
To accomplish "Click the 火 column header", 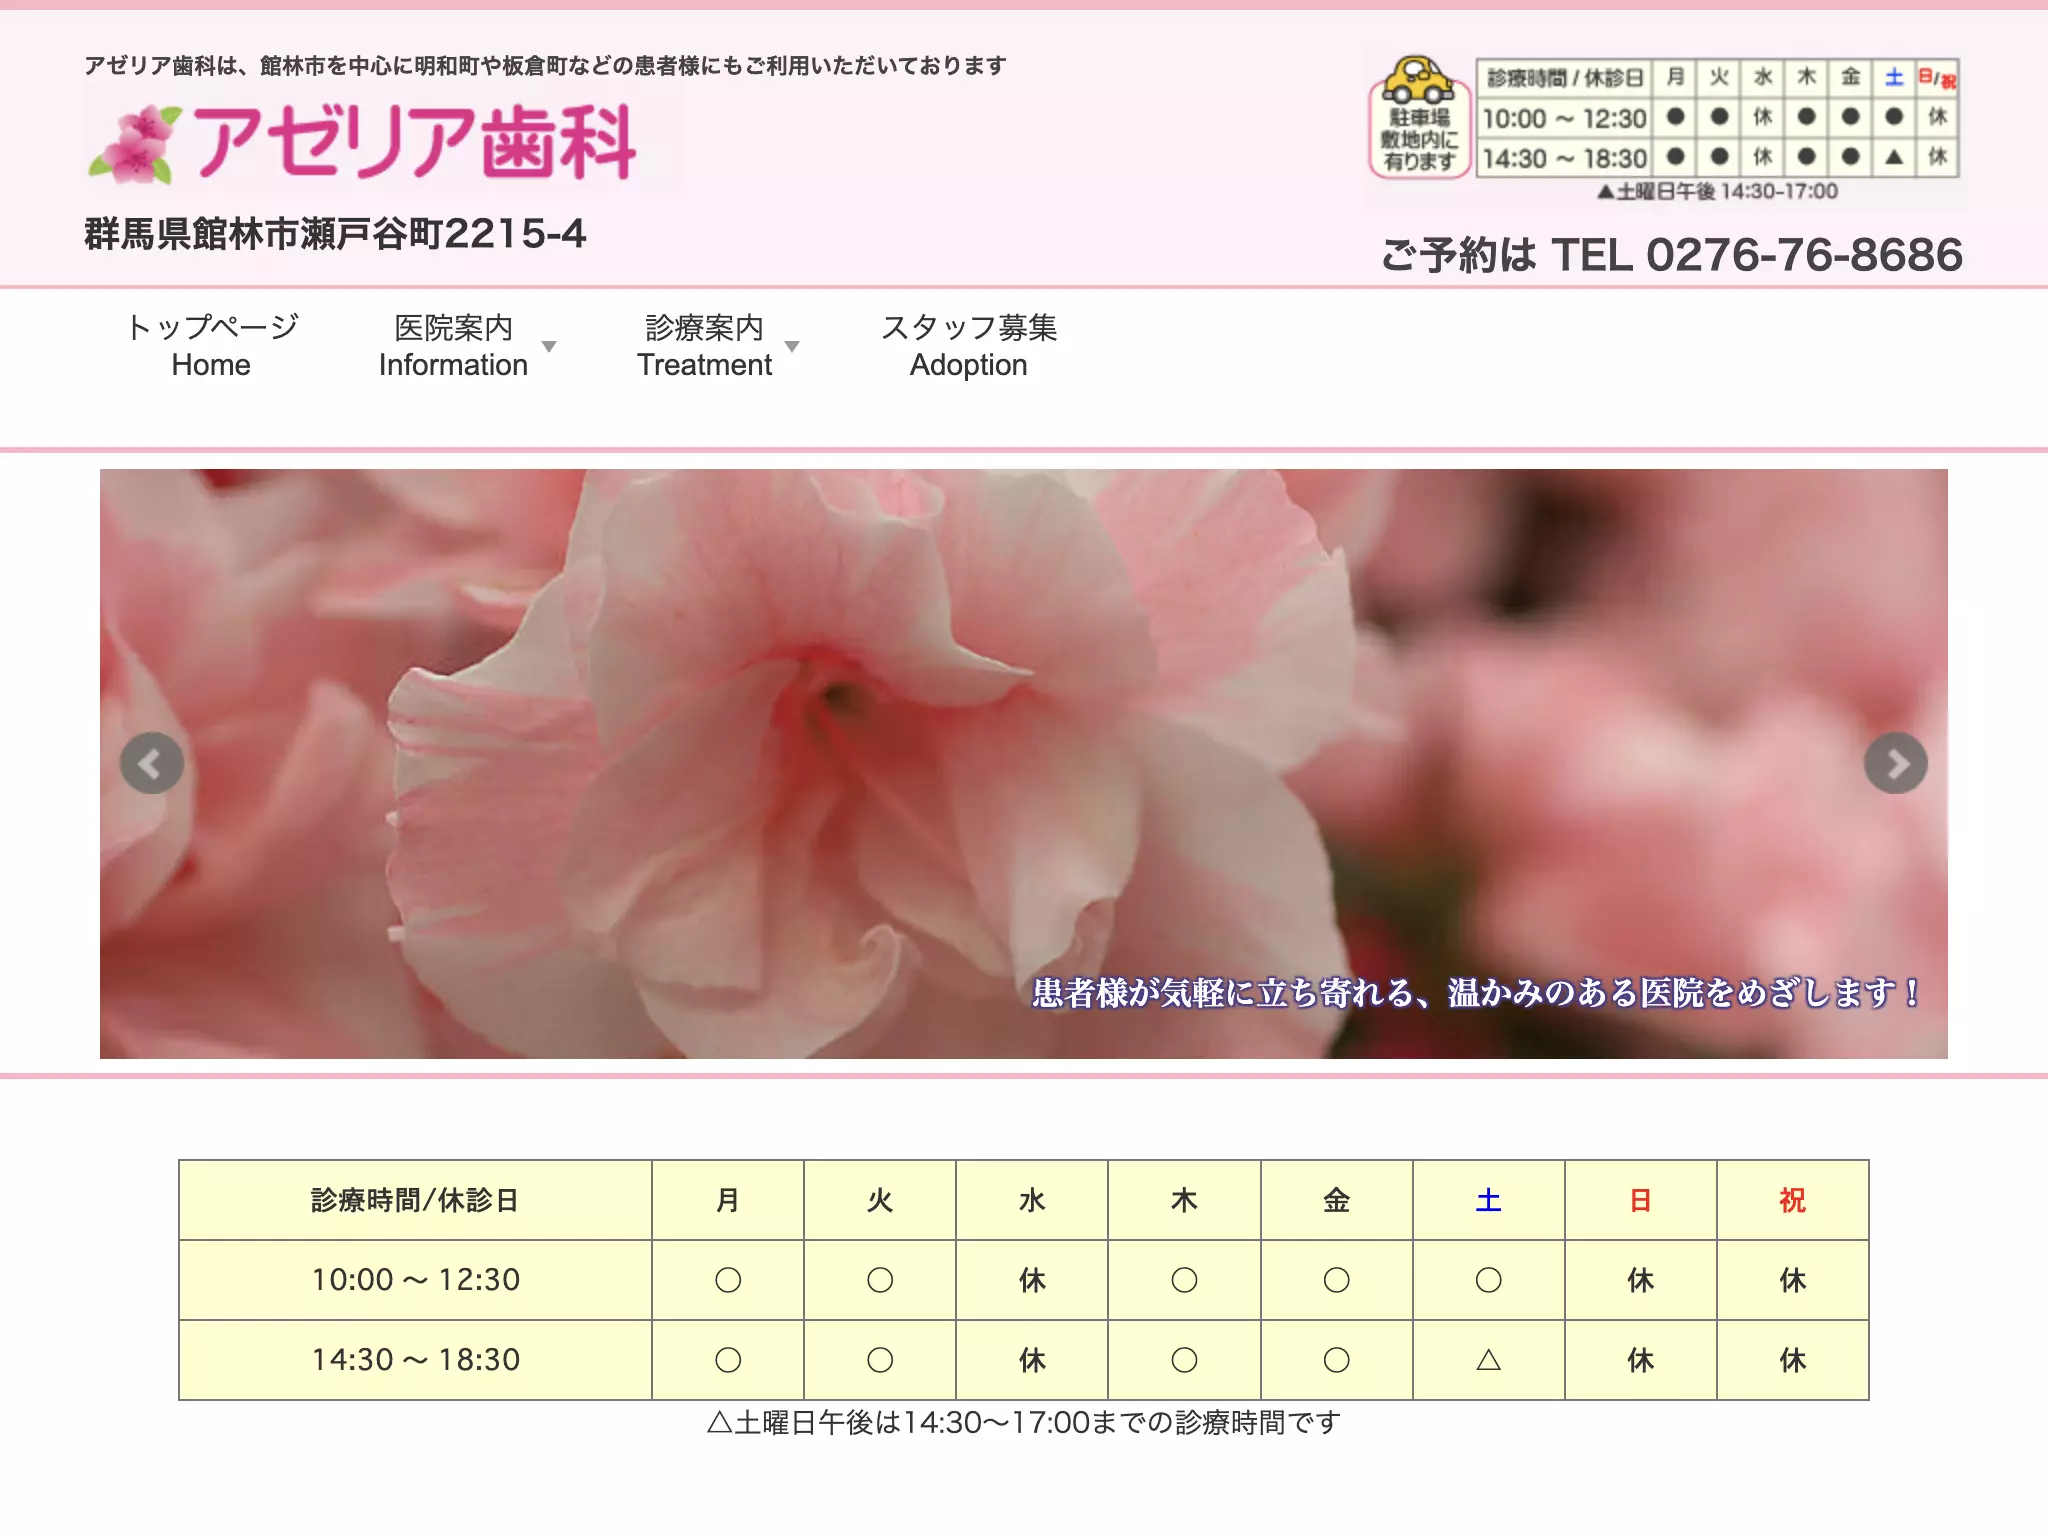I will 880,1200.
